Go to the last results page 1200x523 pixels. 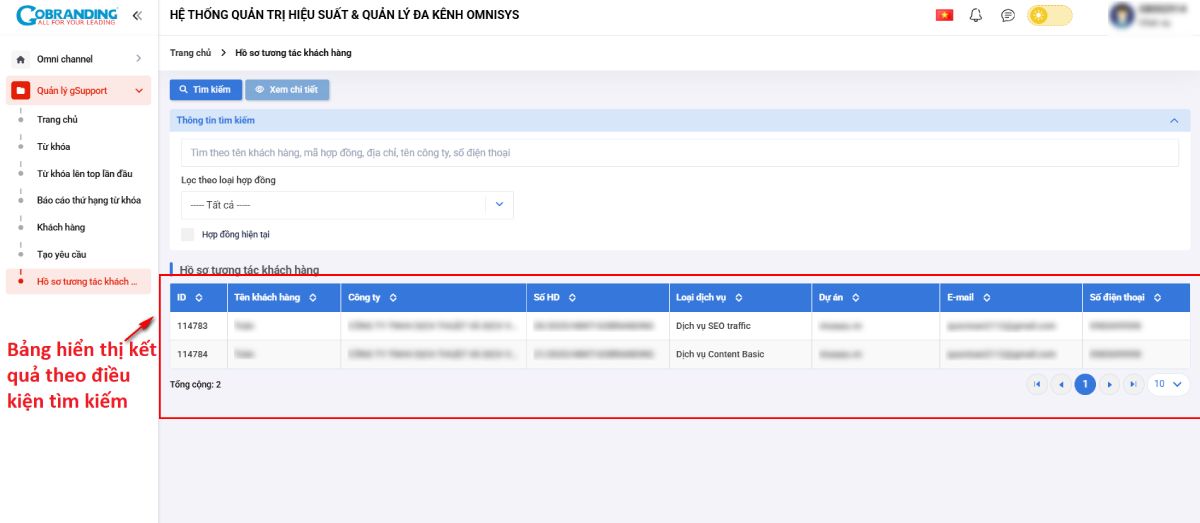[1133, 384]
